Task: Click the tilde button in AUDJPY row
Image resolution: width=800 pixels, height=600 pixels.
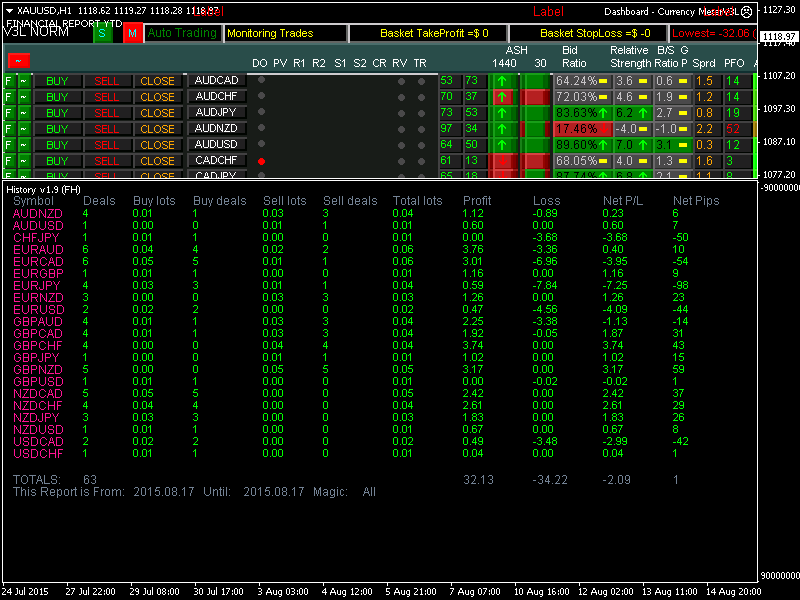Action: pos(24,113)
